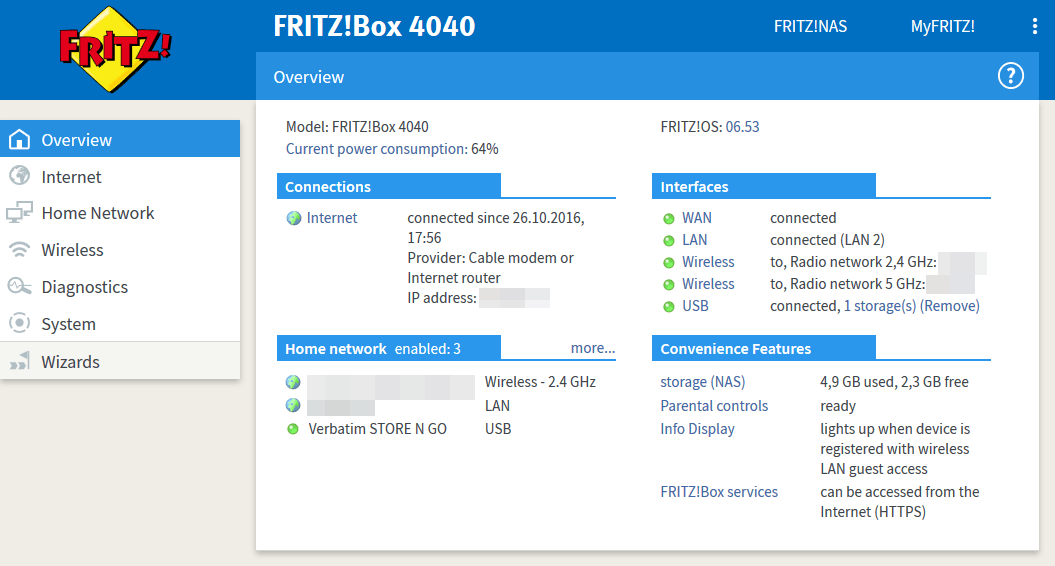Open Current power consumption link
The height and width of the screenshot is (566, 1055).
(377, 149)
